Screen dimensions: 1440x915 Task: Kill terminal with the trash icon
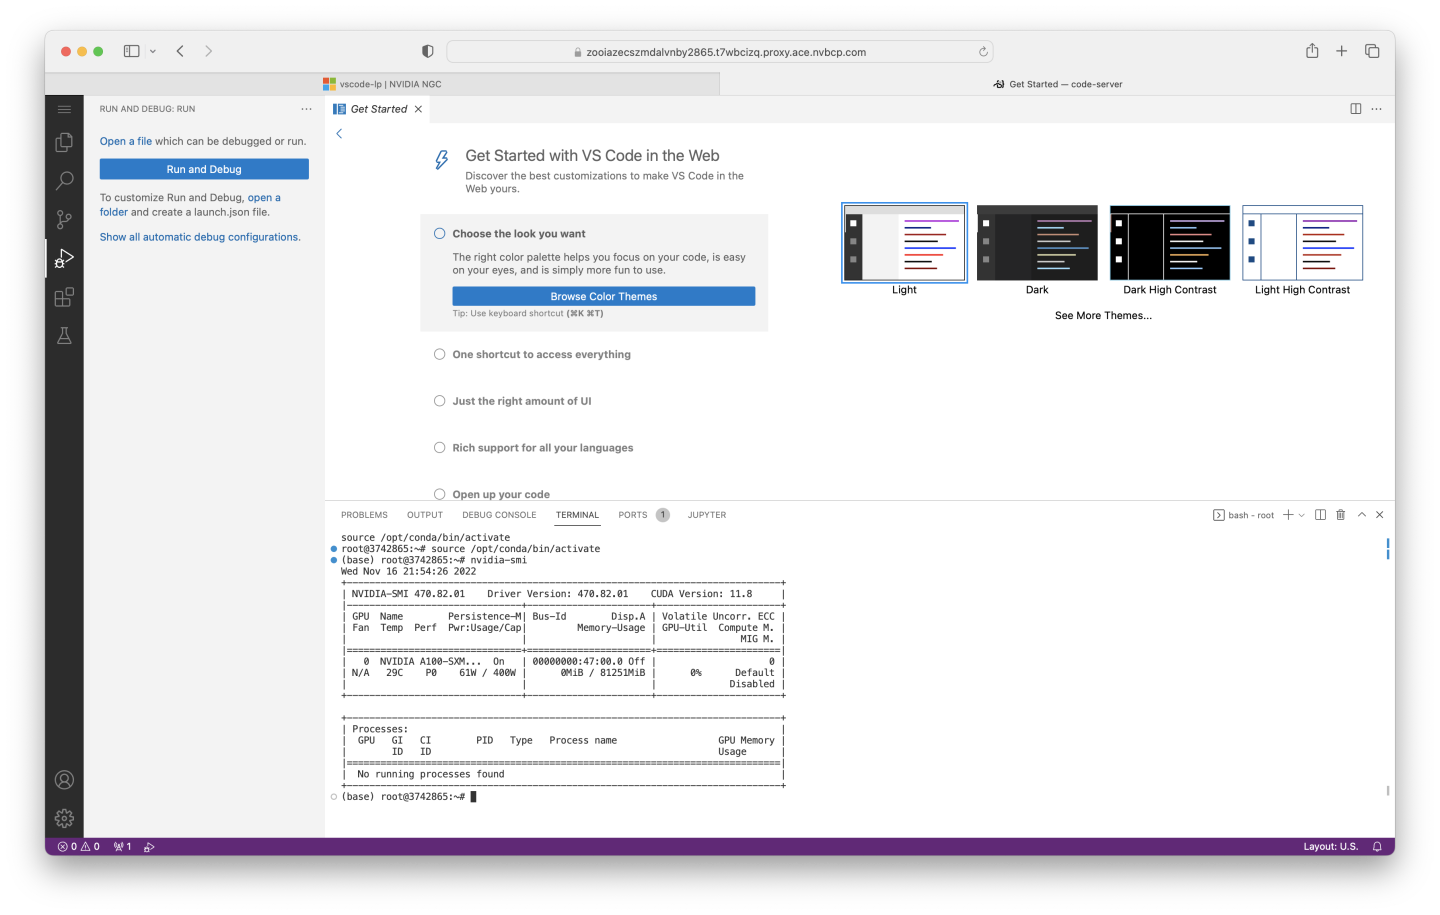point(1340,515)
